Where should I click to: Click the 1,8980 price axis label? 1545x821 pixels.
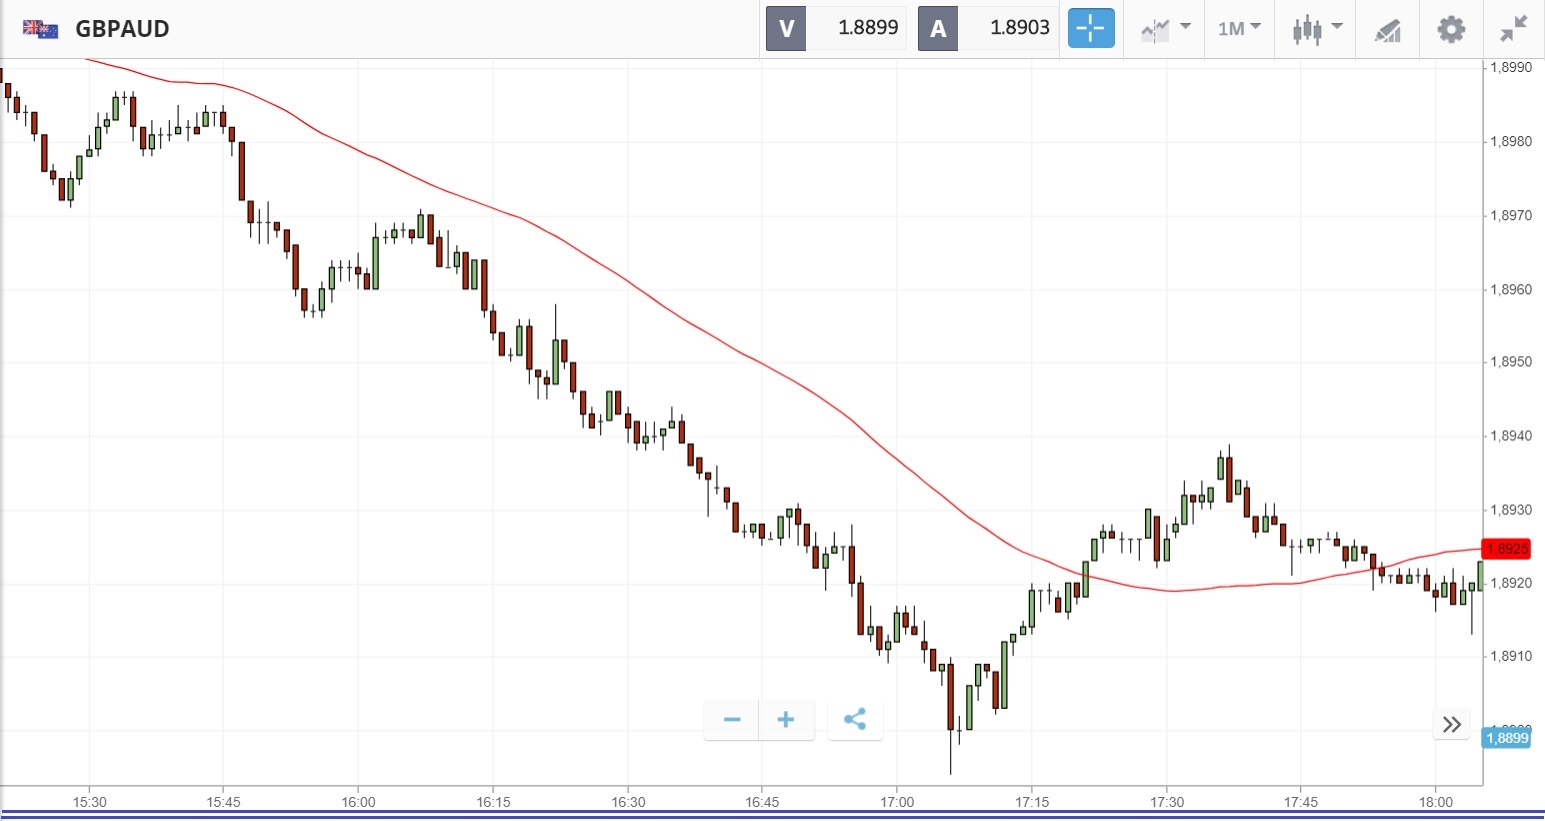pyautogui.click(x=1511, y=142)
